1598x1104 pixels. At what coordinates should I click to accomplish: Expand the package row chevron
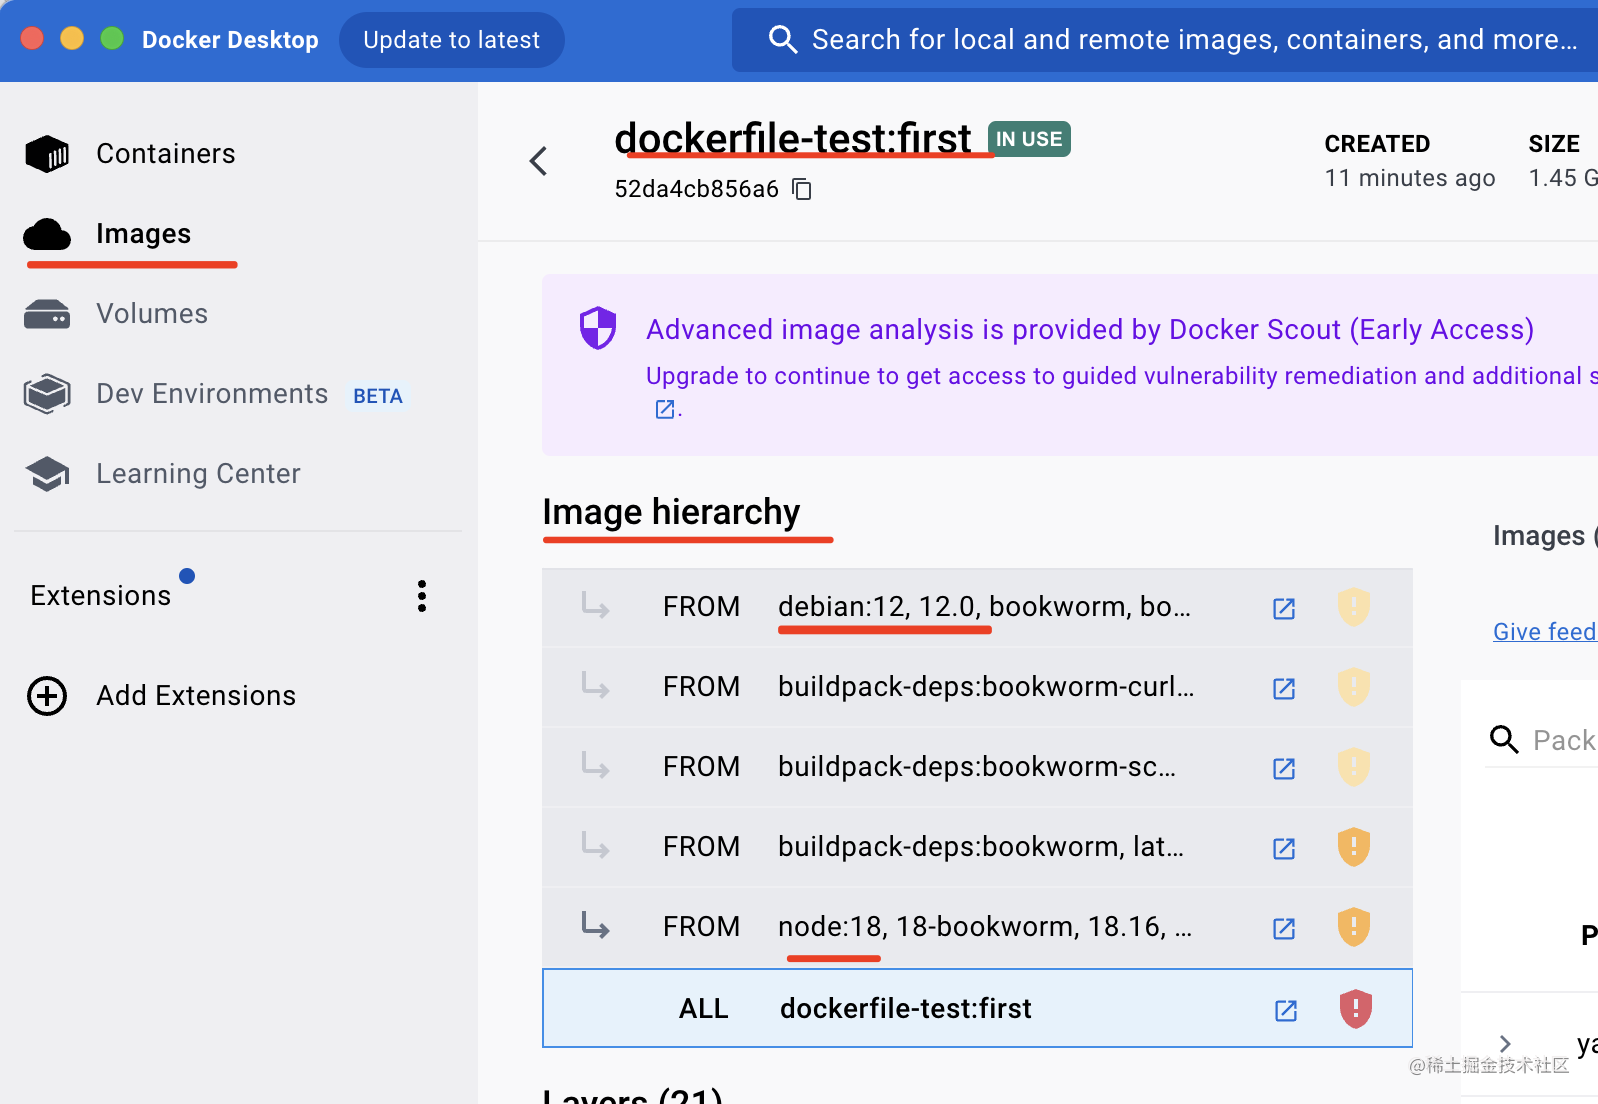[1505, 1044]
